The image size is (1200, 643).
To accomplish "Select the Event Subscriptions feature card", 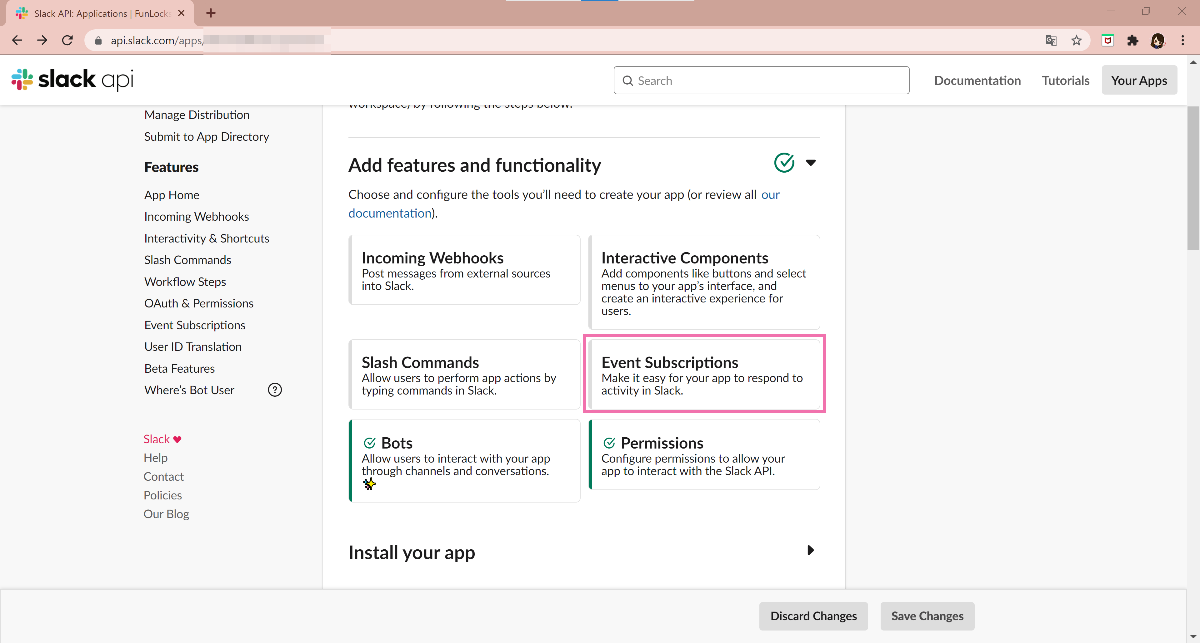I will pos(705,375).
